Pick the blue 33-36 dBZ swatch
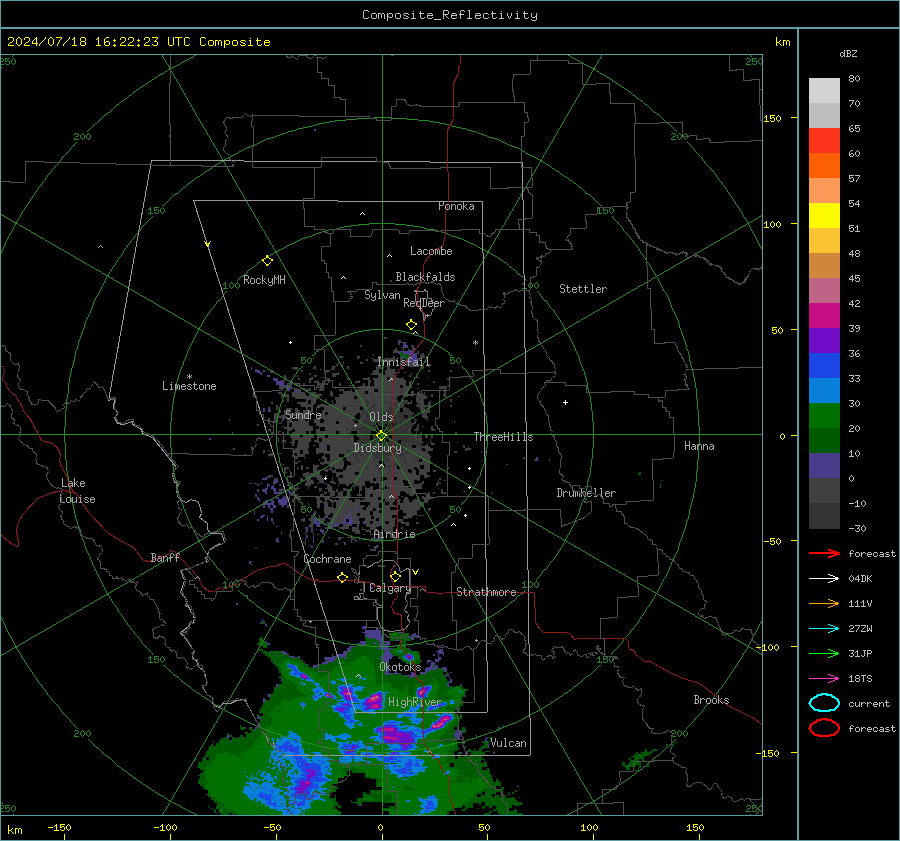Viewport: 900px width, 841px height. pyautogui.click(x=824, y=366)
